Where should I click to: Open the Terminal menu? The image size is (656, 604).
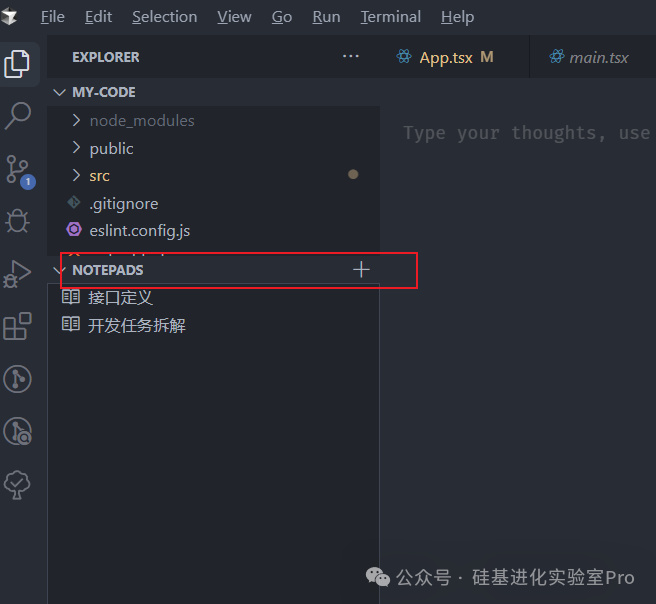[392, 17]
